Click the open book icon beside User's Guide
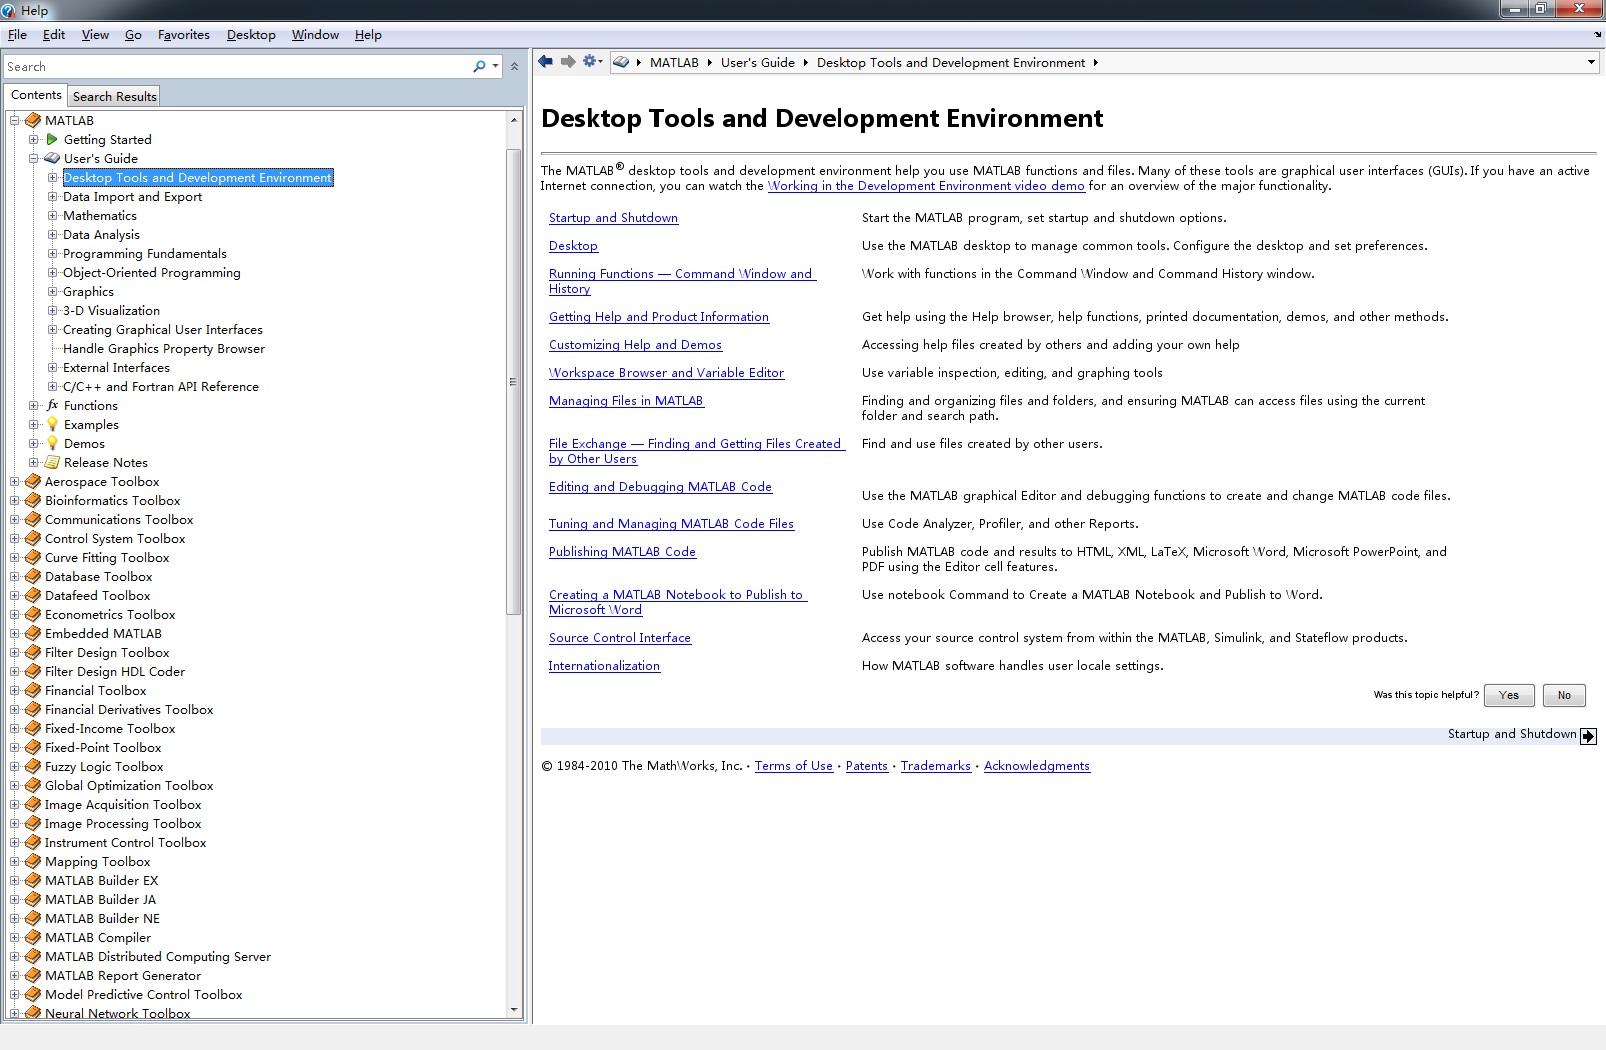 click(52, 158)
